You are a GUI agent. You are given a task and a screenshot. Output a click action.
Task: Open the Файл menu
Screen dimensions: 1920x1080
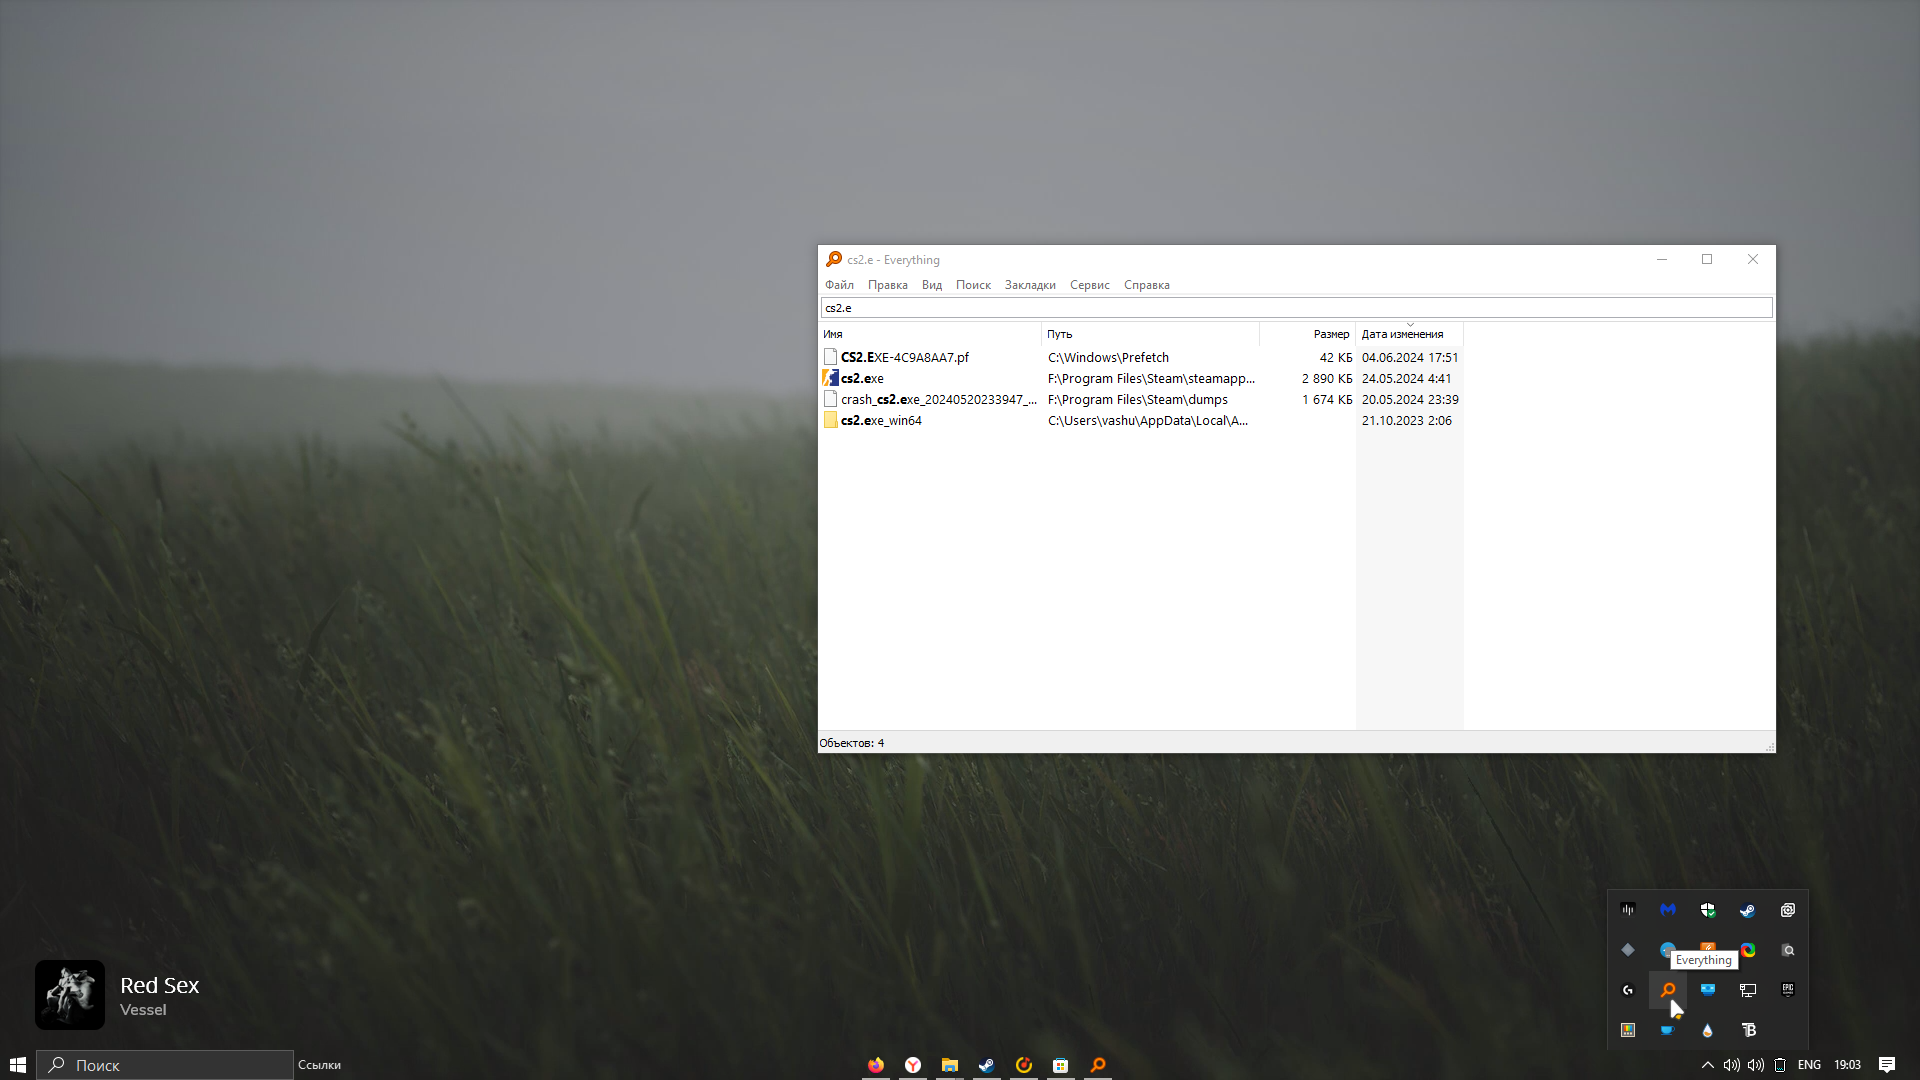839,285
